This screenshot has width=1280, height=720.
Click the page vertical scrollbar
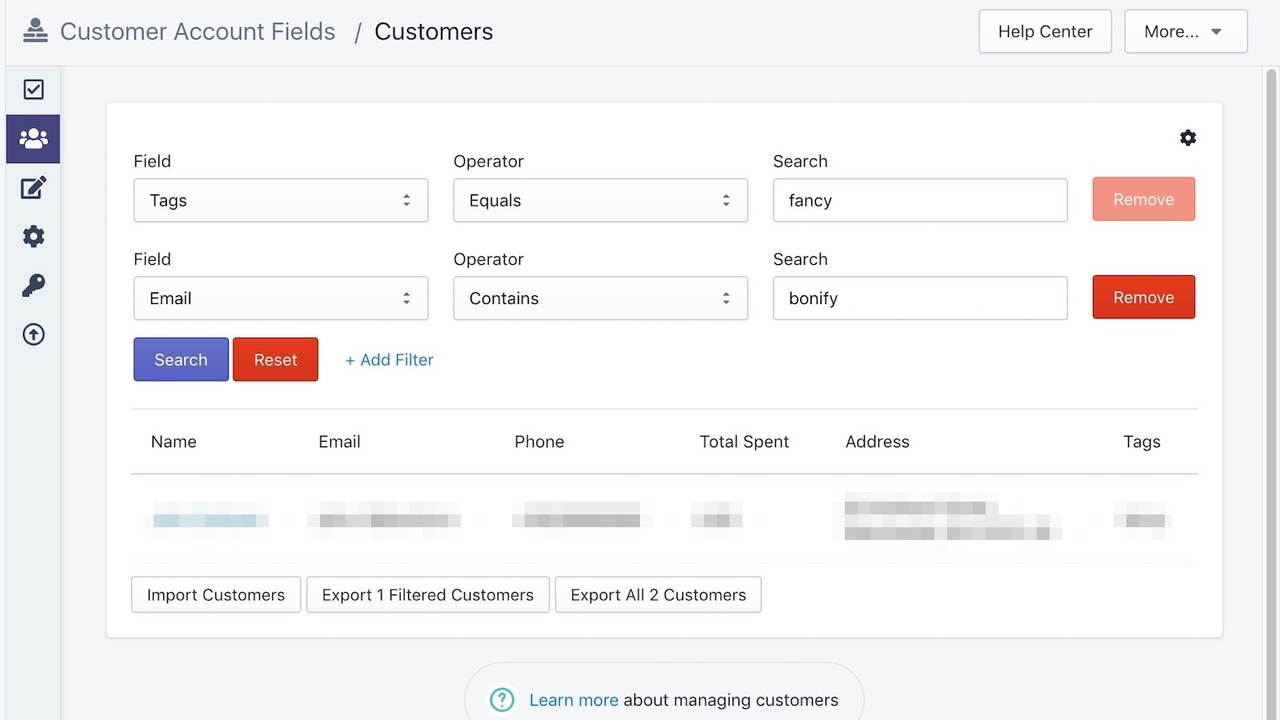tap(1272, 392)
